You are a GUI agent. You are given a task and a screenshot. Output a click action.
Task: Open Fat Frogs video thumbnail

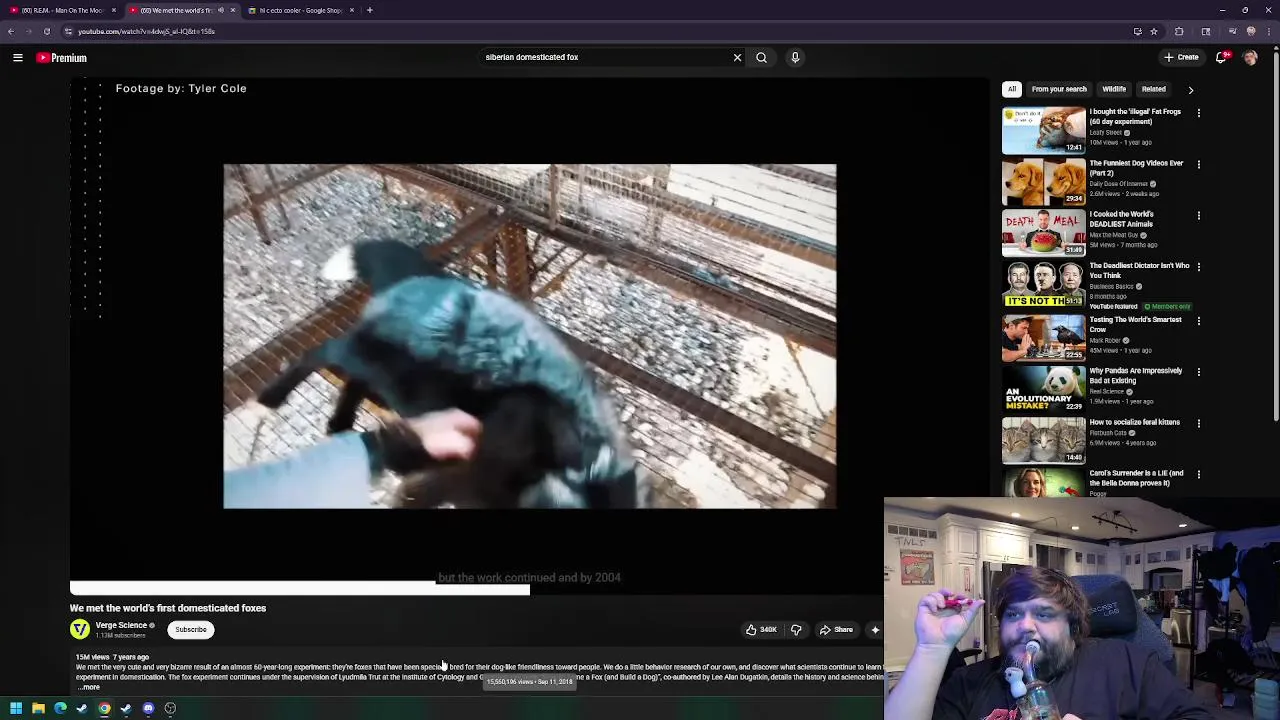[x=1043, y=130]
